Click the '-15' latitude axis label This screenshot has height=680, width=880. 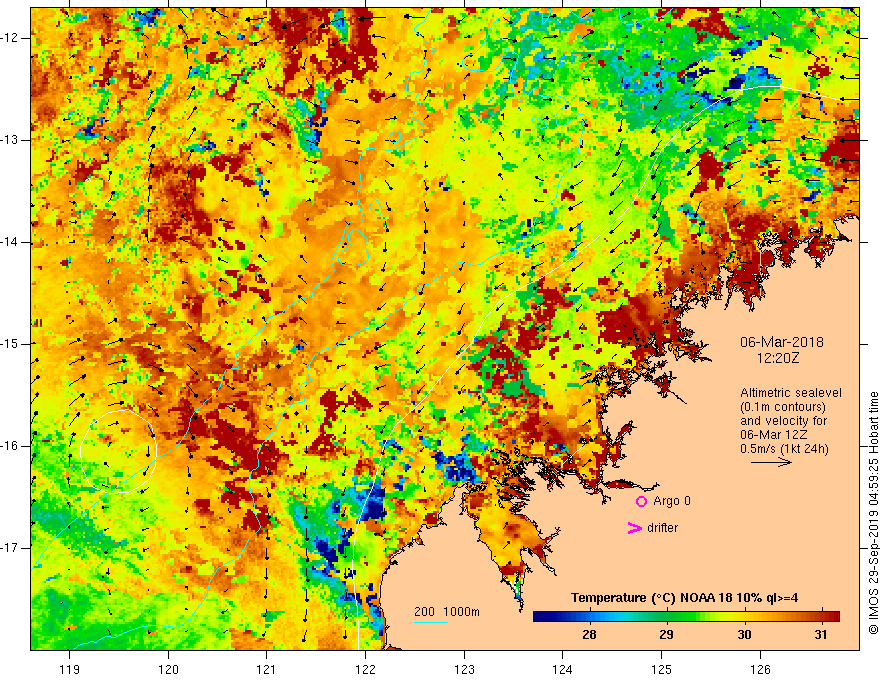click(11, 344)
